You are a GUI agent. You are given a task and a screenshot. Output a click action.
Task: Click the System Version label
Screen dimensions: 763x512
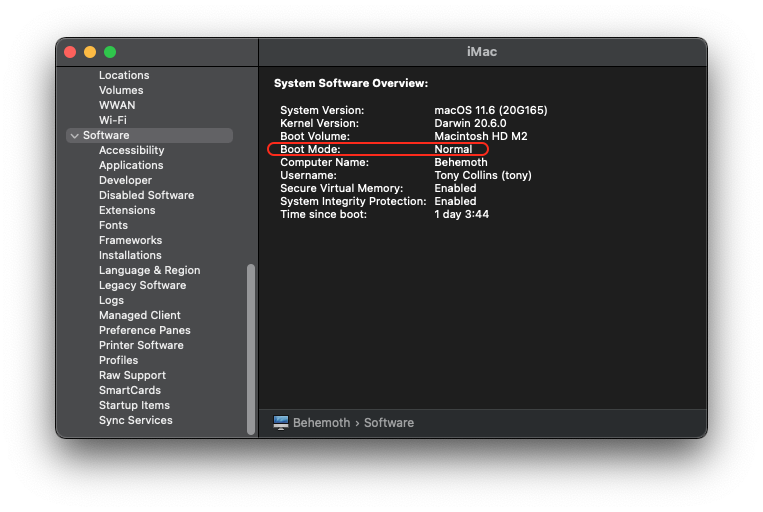[x=322, y=110]
